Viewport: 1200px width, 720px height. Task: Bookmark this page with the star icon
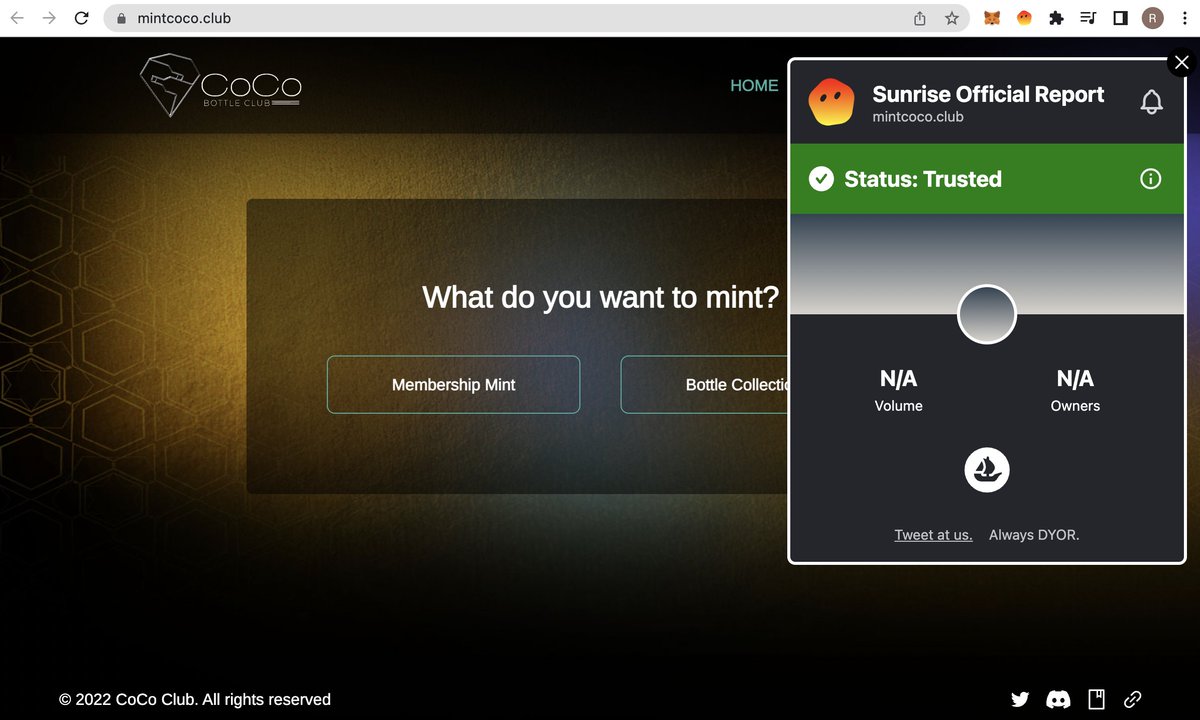pyautogui.click(x=952, y=18)
